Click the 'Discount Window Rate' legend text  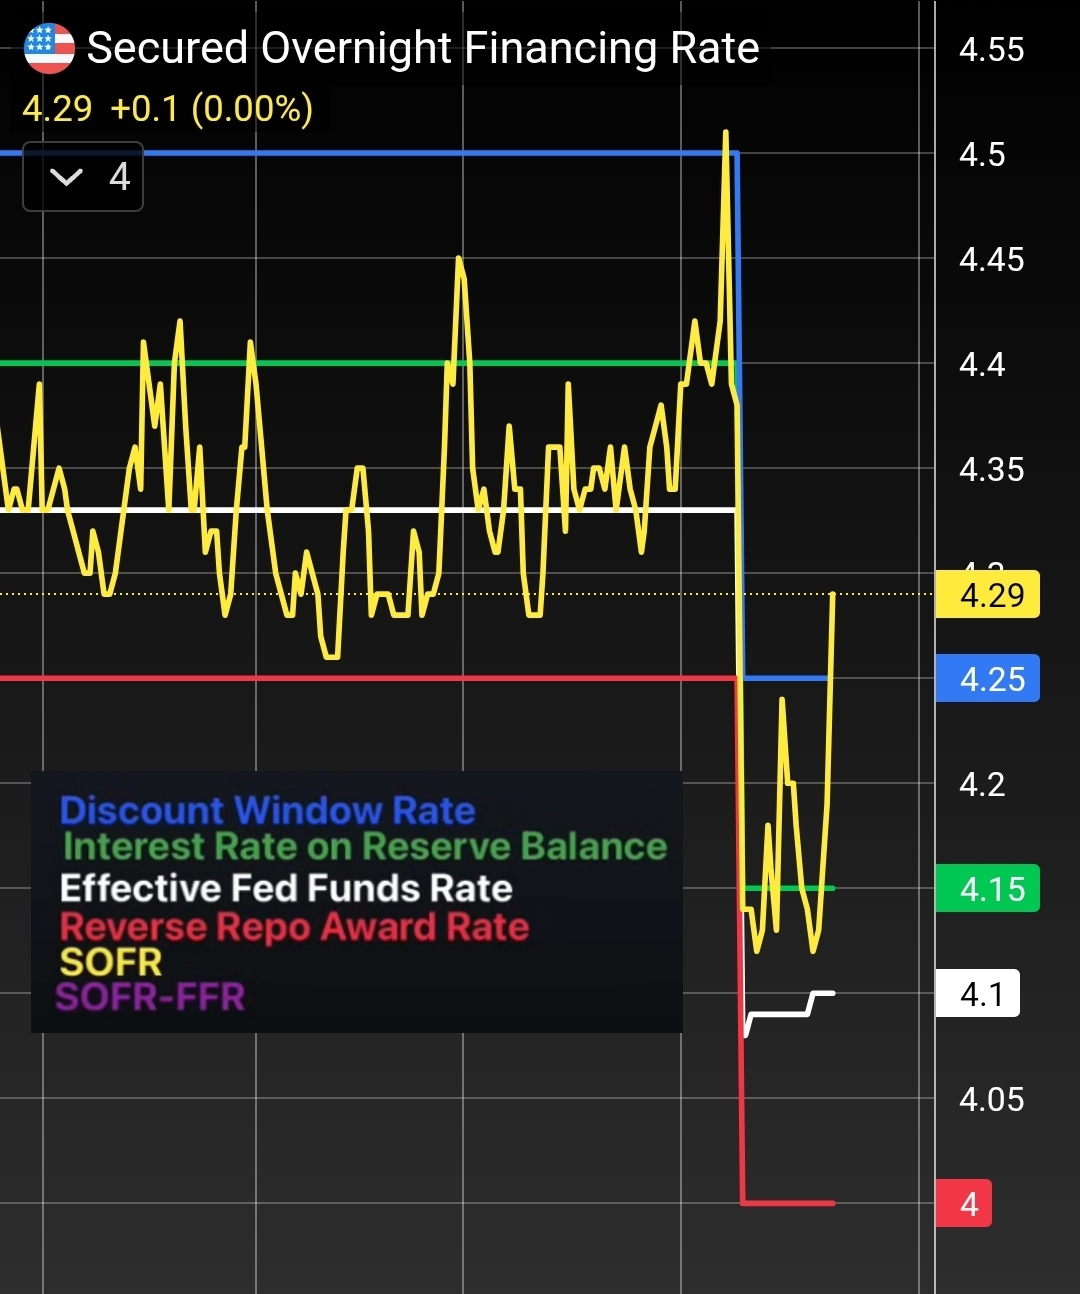point(267,810)
